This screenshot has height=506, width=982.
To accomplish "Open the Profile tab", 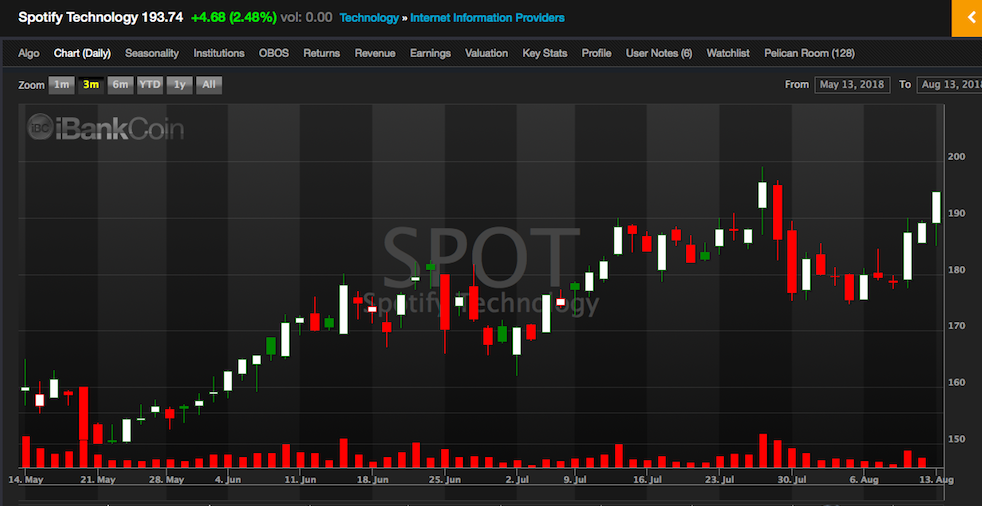I will pyautogui.click(x=596, y=53).
